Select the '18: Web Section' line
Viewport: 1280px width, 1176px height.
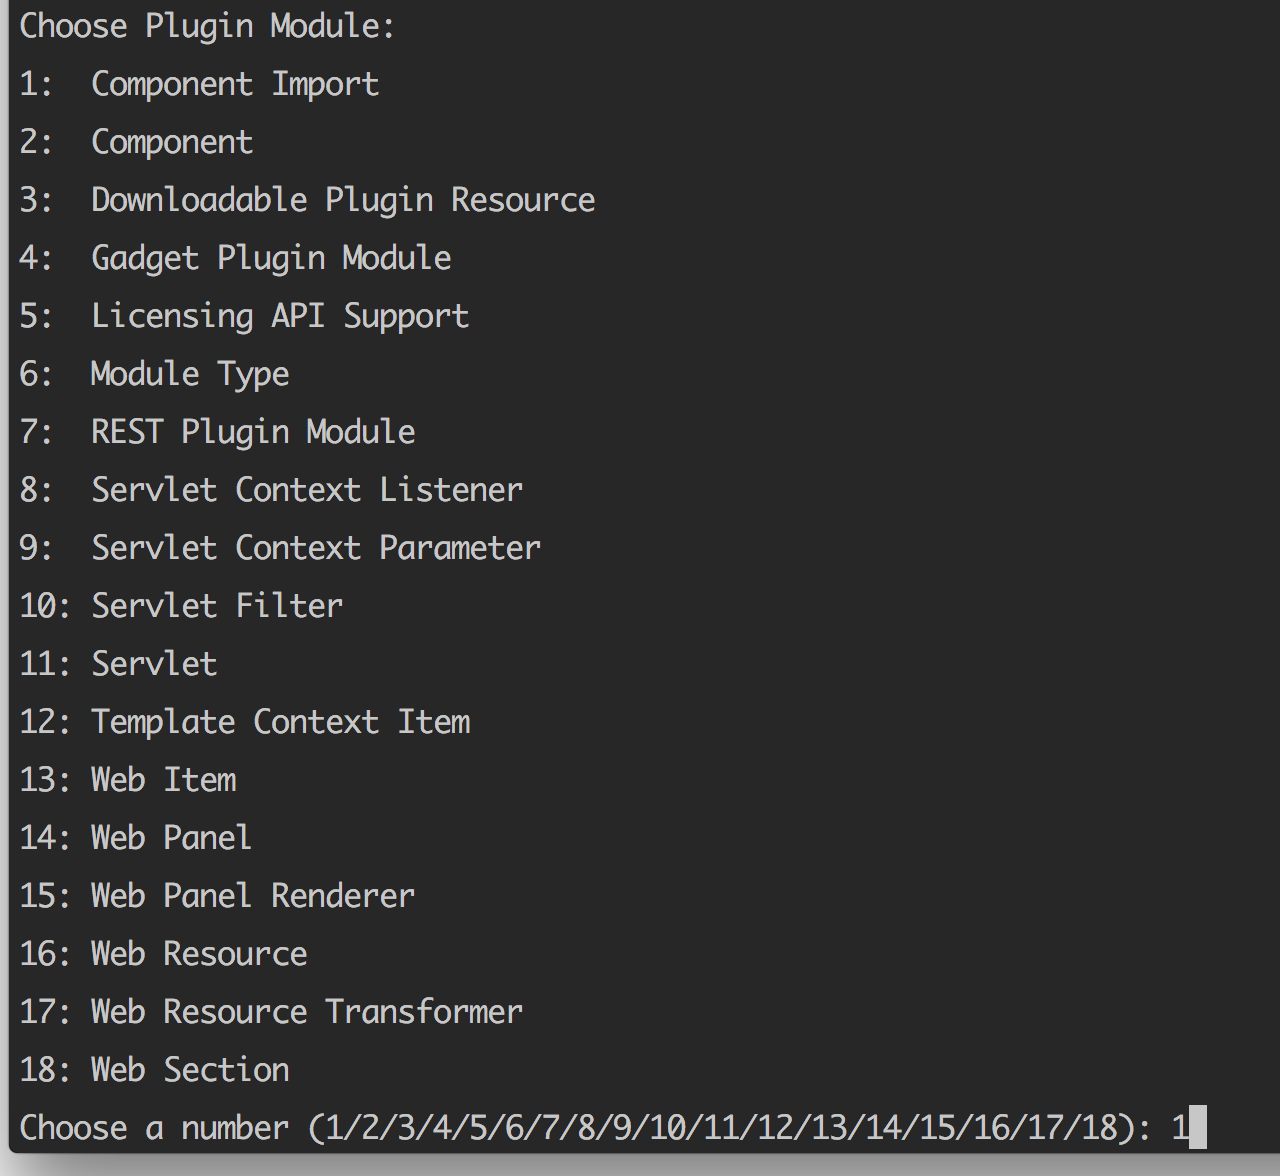coord(154,1070)
